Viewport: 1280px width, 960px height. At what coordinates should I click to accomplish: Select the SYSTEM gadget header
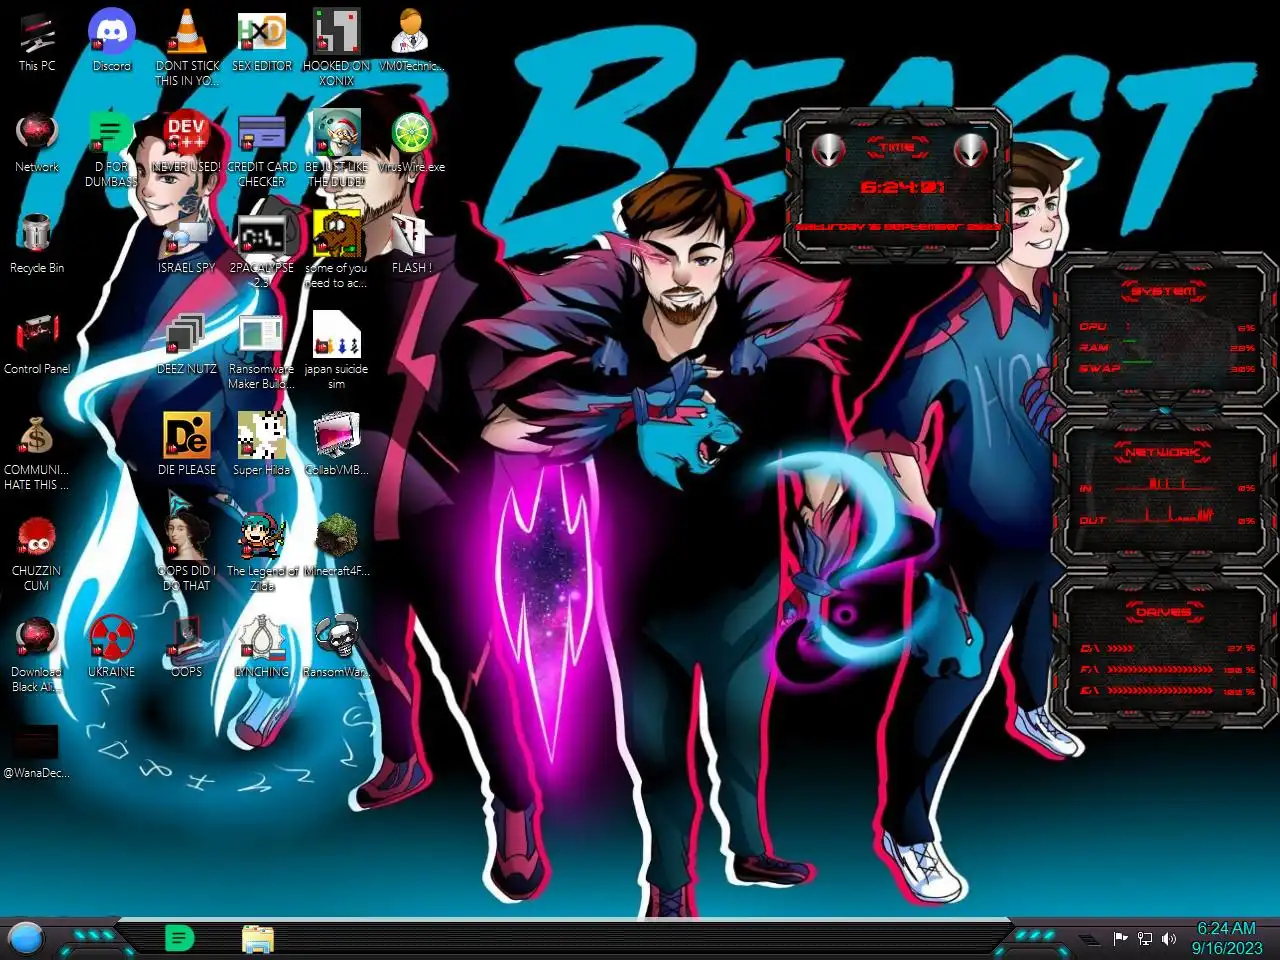coord(1162,291)
